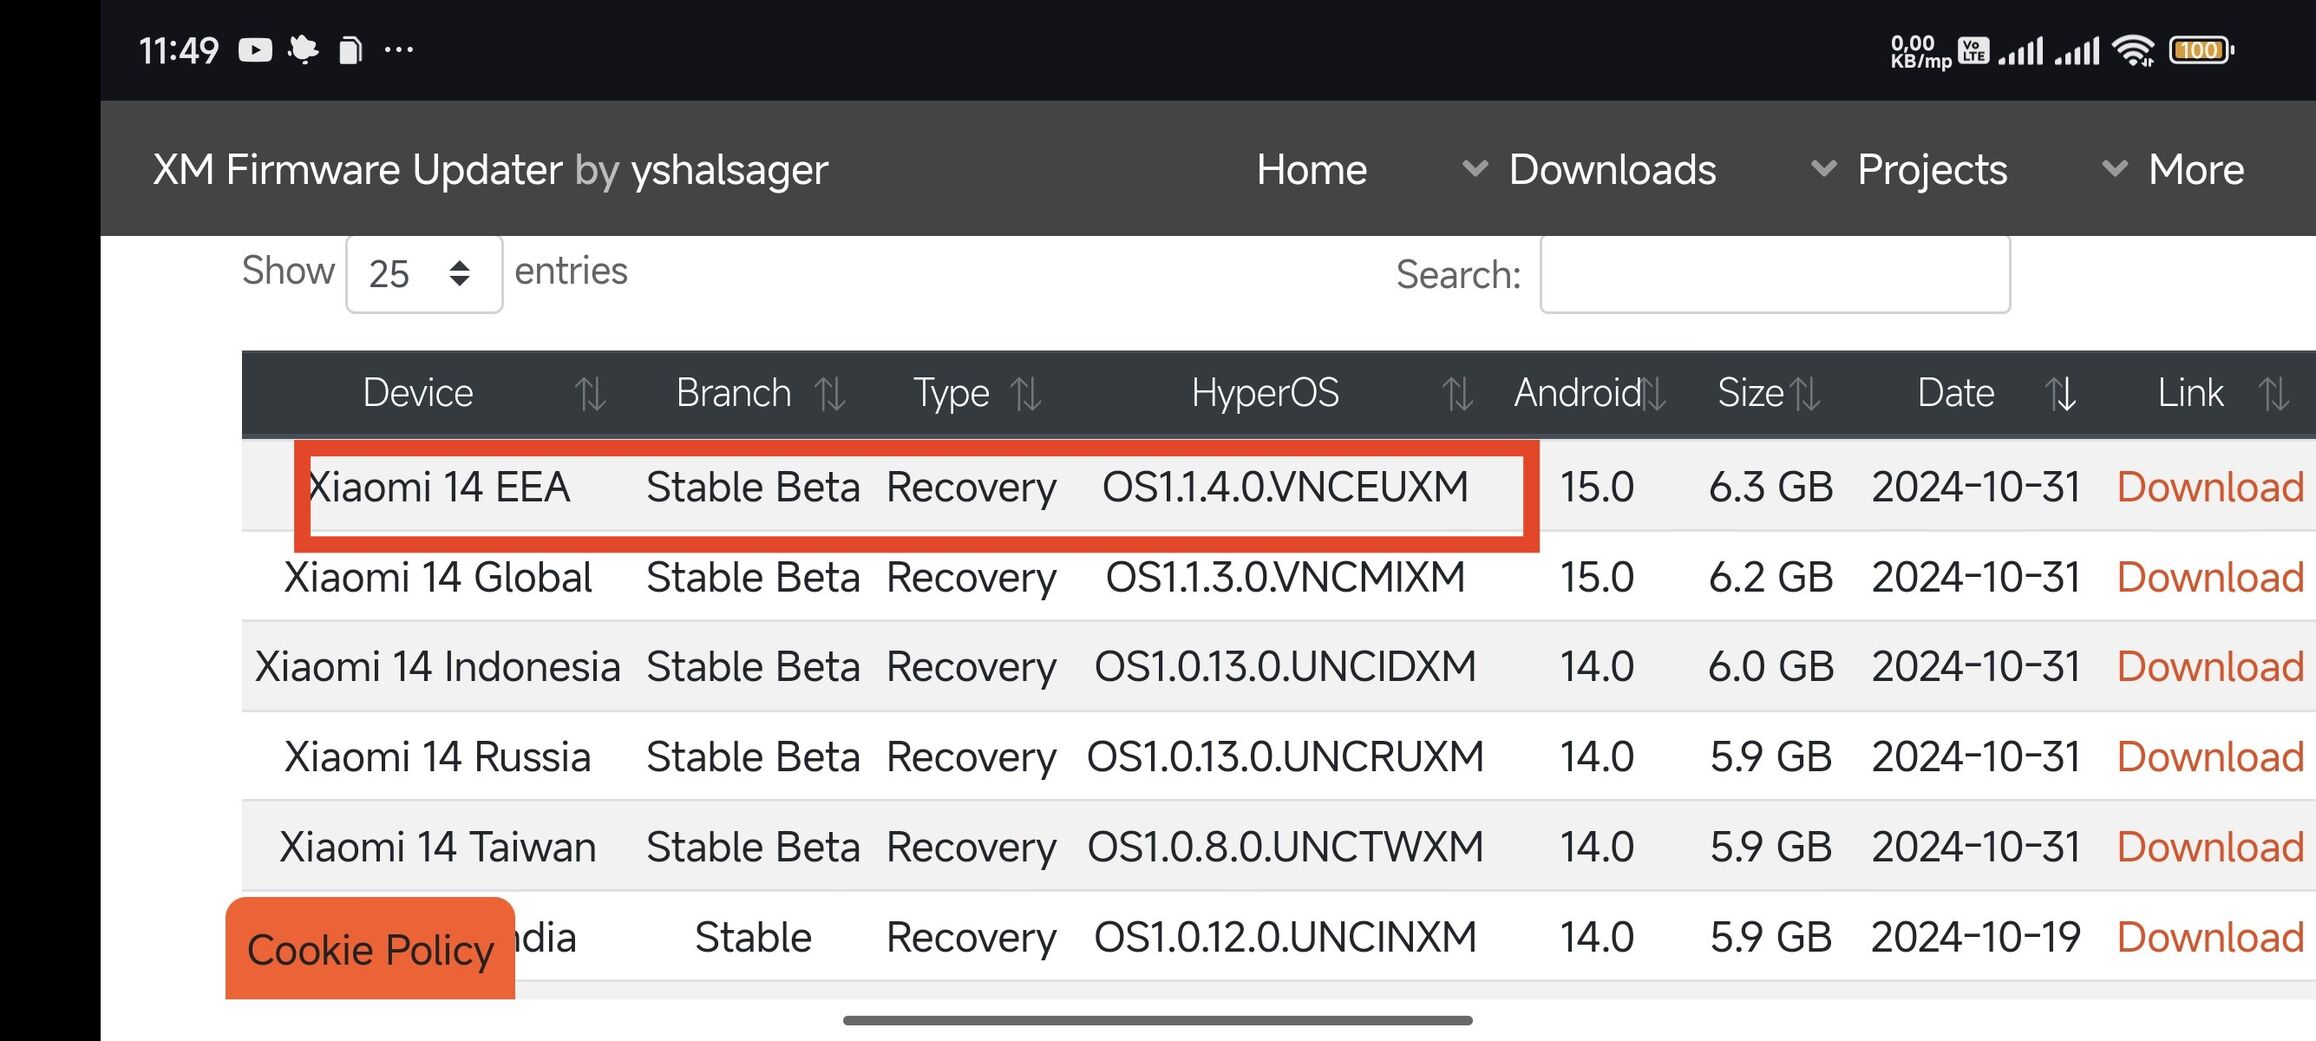Click the Device column header
The width and height of the screenshot is (2316, 1041).
tap(418, 393)
